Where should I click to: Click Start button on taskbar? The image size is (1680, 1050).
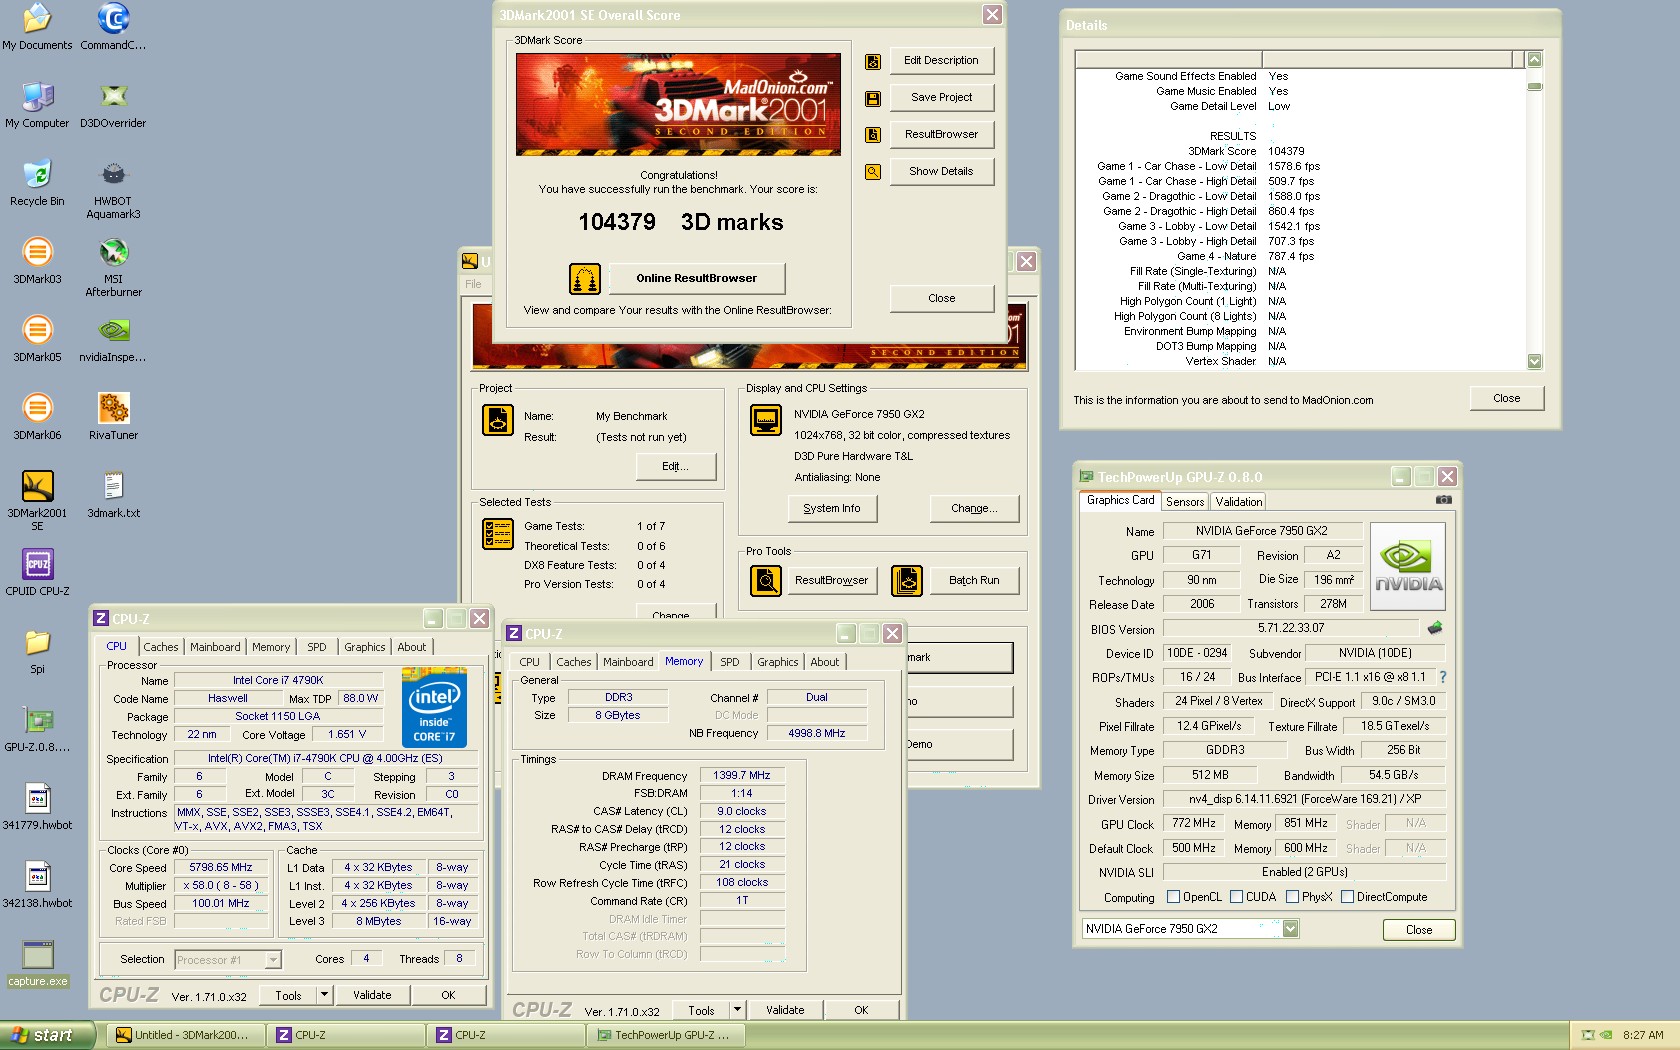(47, 1035)
